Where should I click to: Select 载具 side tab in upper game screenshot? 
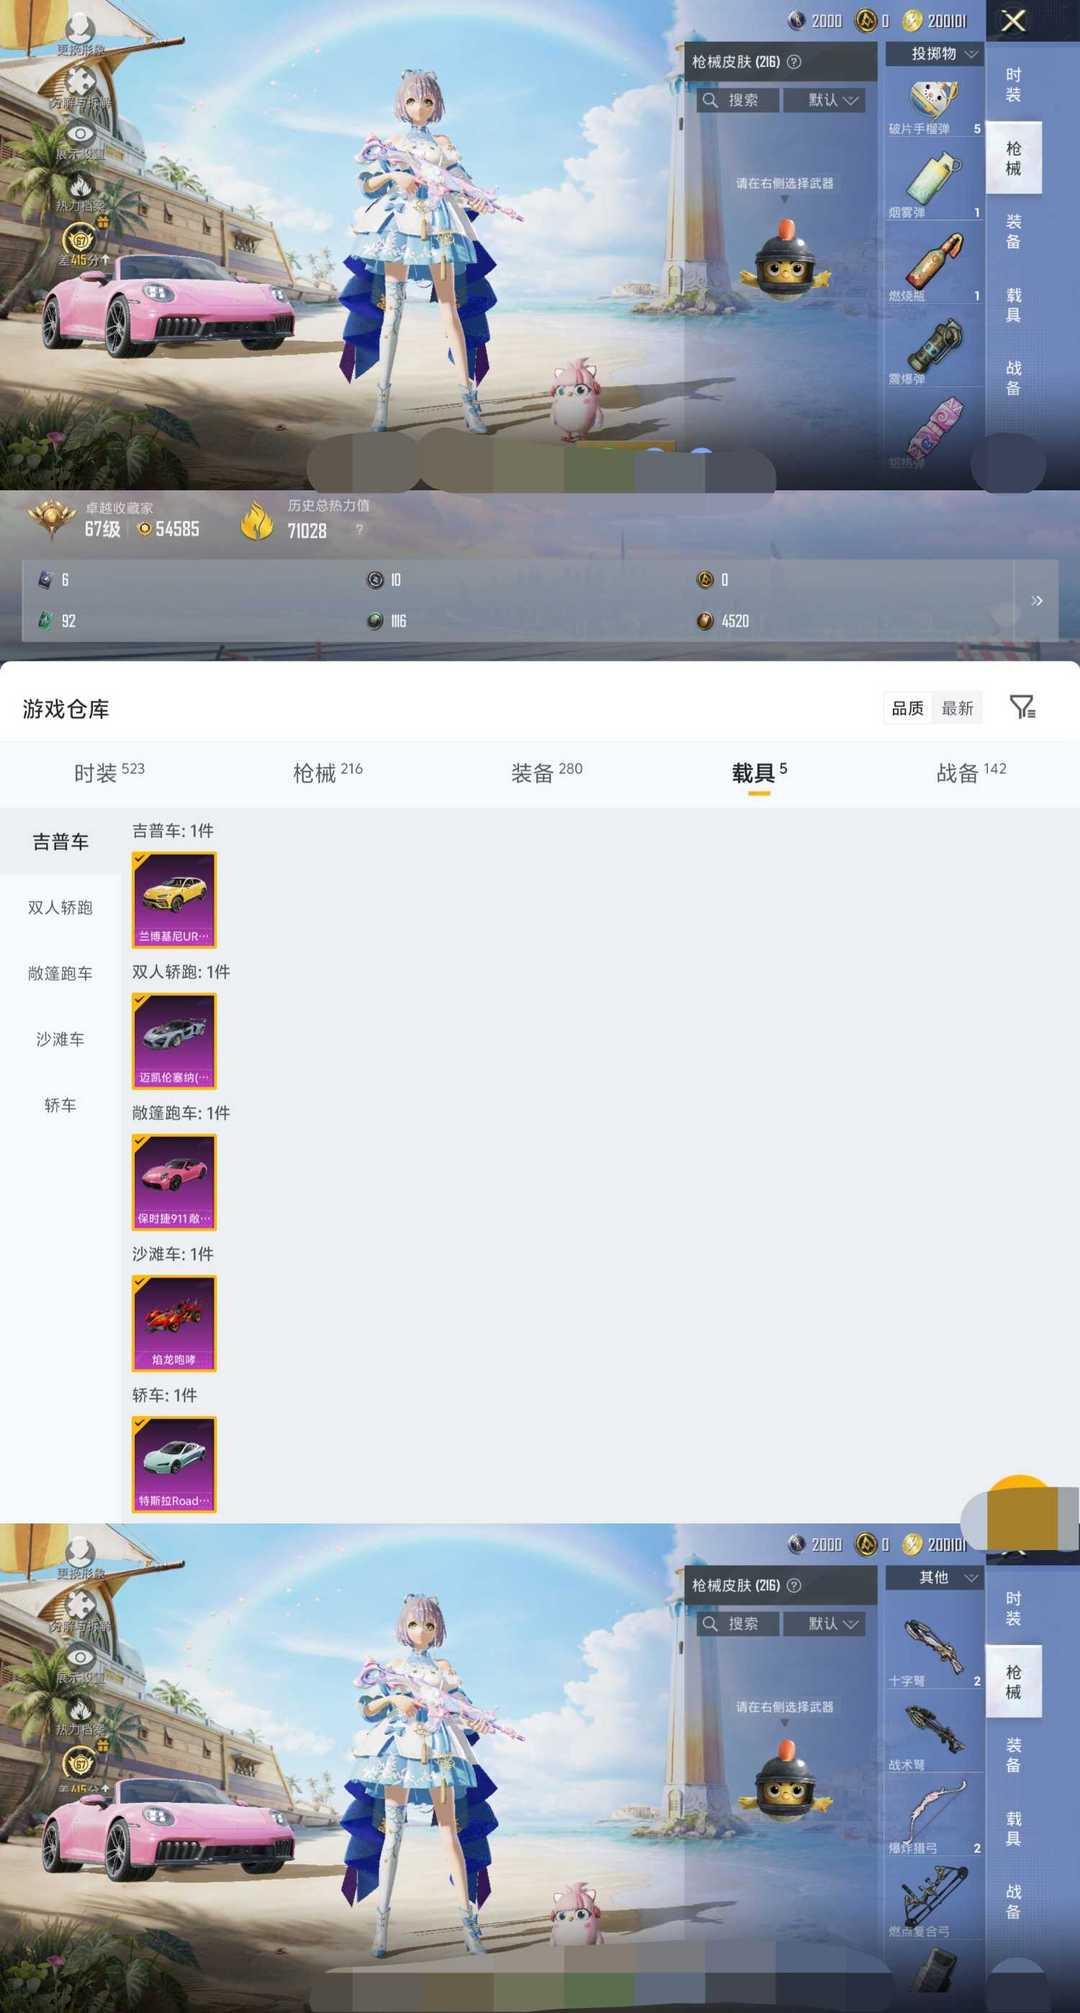(x=1013, y=305)
